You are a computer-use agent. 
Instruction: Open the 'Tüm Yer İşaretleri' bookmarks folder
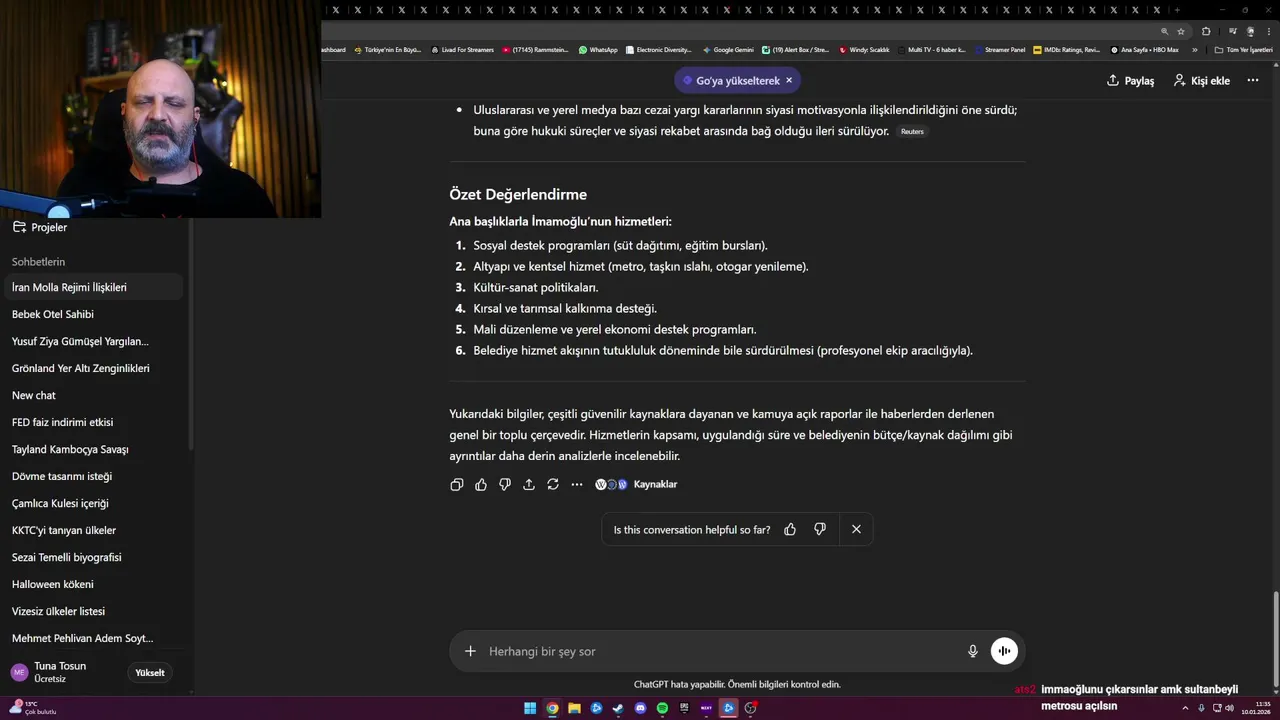tap(1242, 49)
